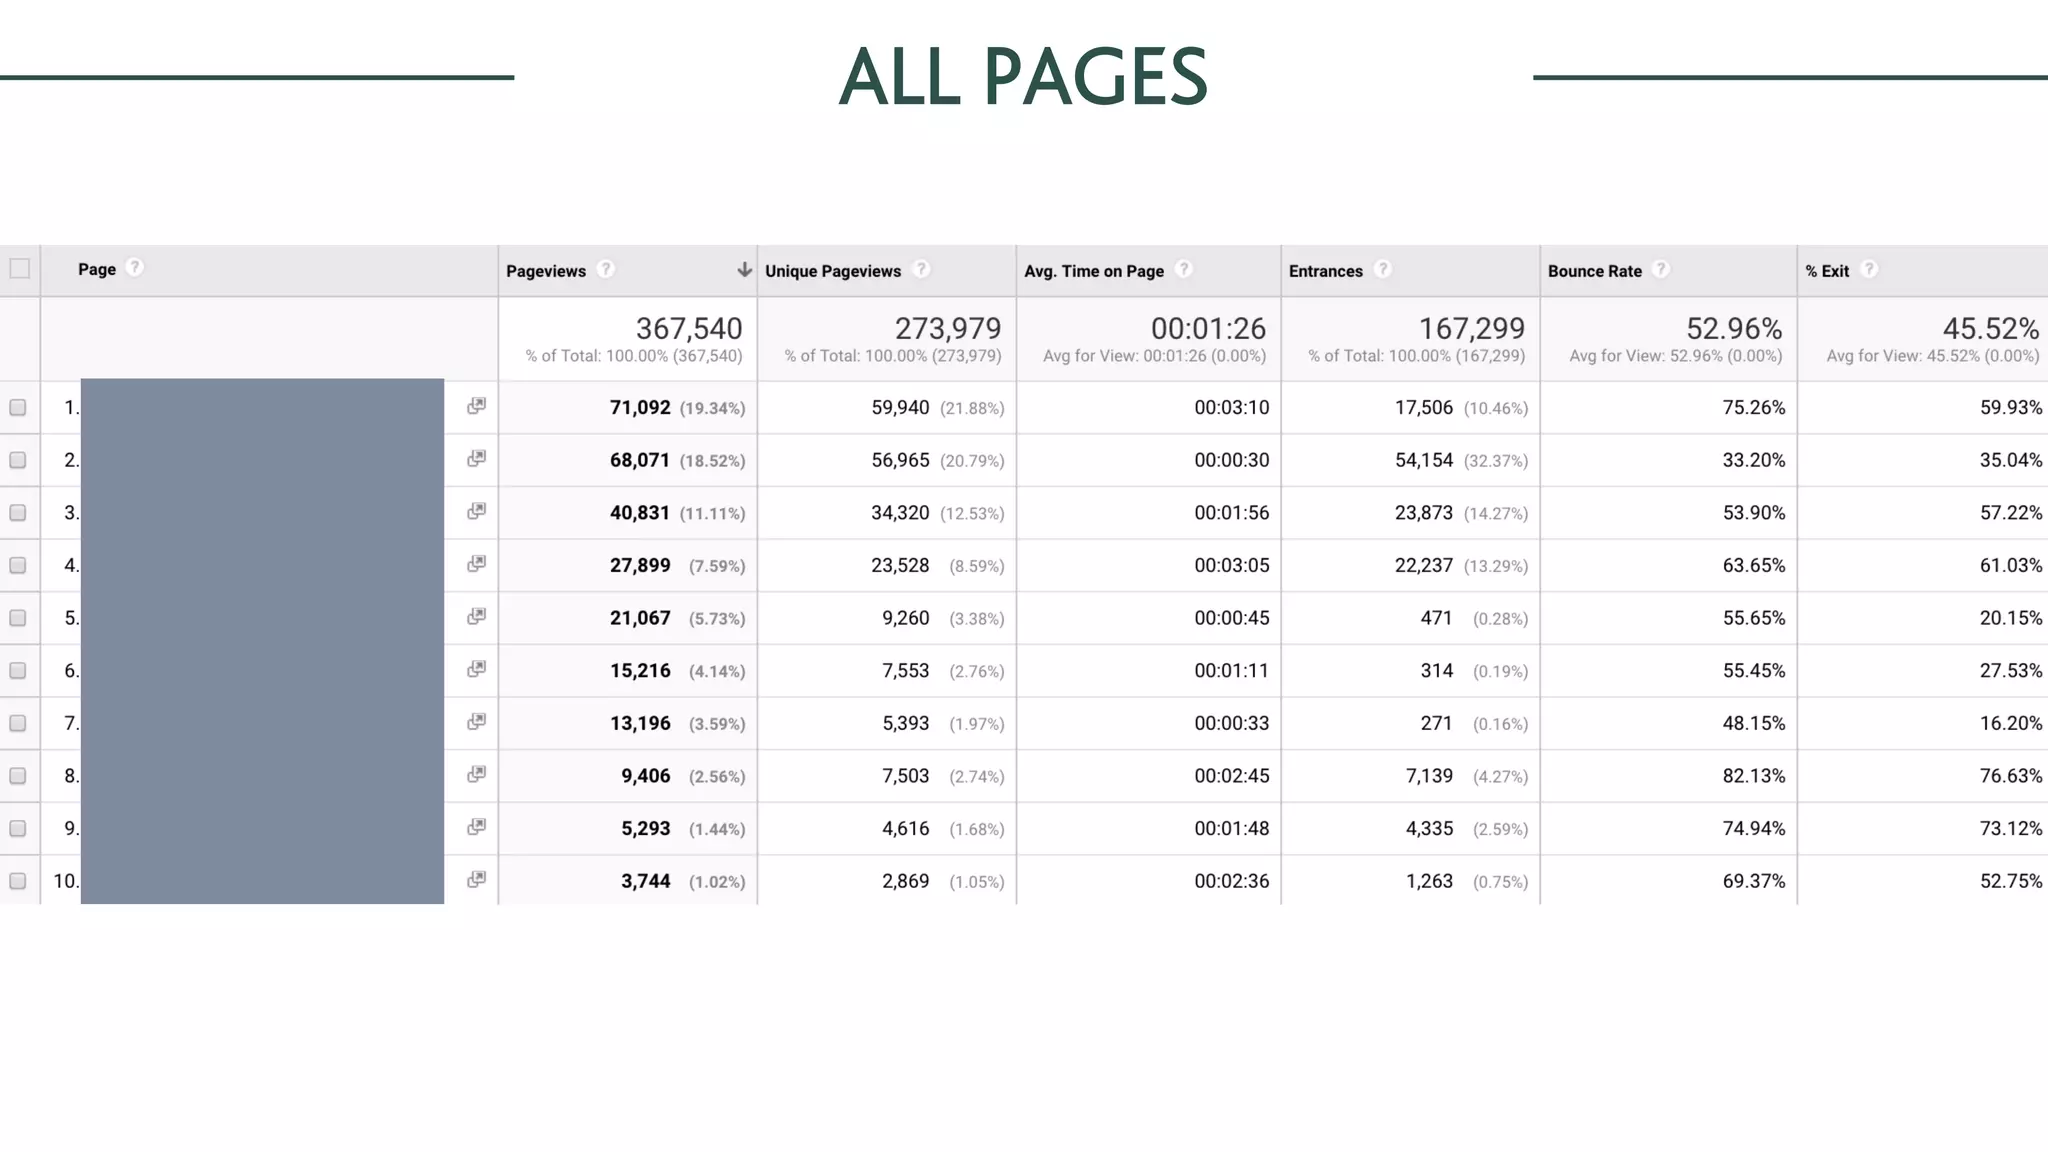Open row 3 page link icon
Screen dimensions: 2048x1152
(x=476, y=510)
